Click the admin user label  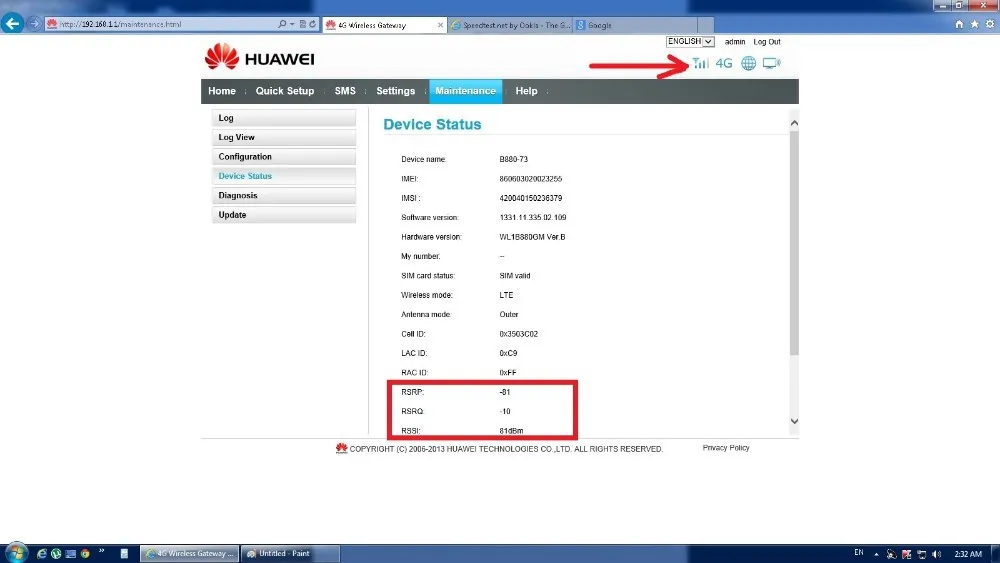pos(735,41)
